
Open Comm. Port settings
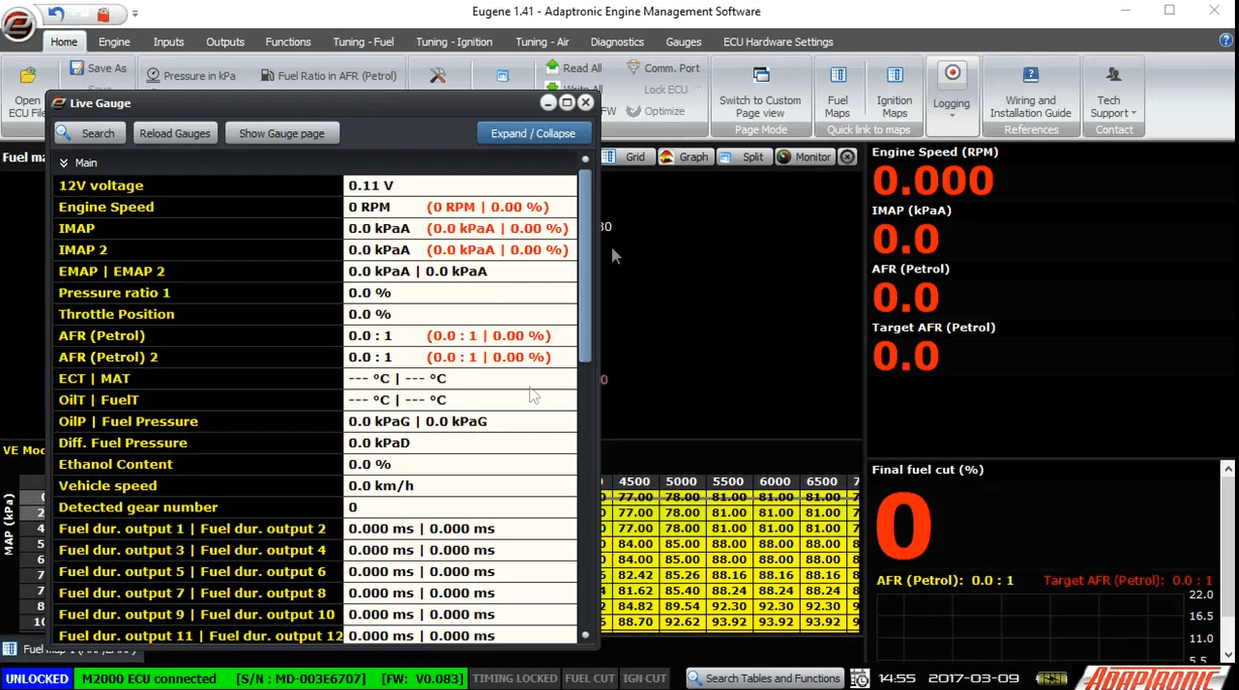[x=663, y=68]
